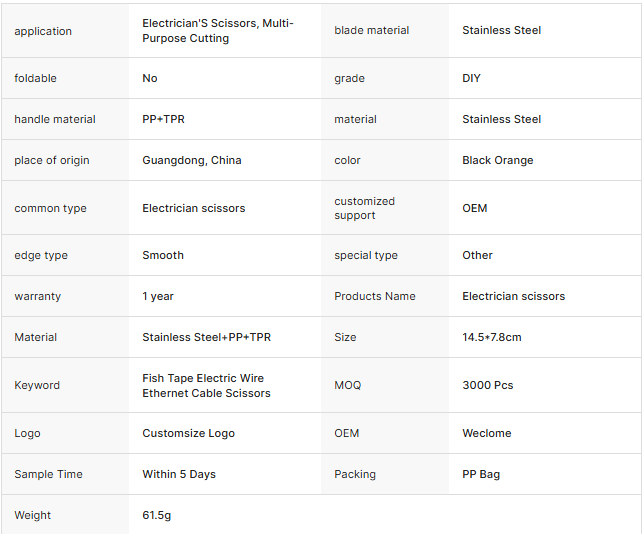Screen dimensions: 642x534
Task: Click the '14.5*7.8cm' size value
Action: pyautogui.click(x=491, y=337)
